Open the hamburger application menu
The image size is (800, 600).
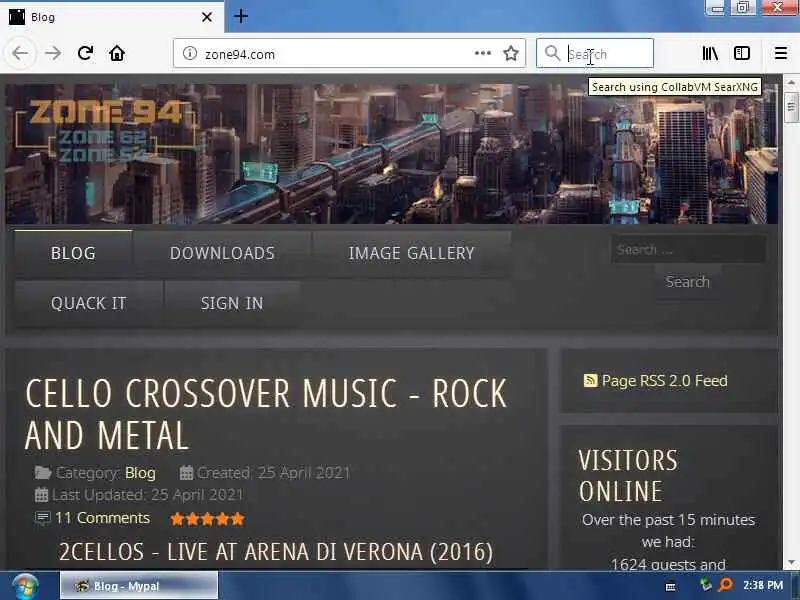[x=781, y=53]
